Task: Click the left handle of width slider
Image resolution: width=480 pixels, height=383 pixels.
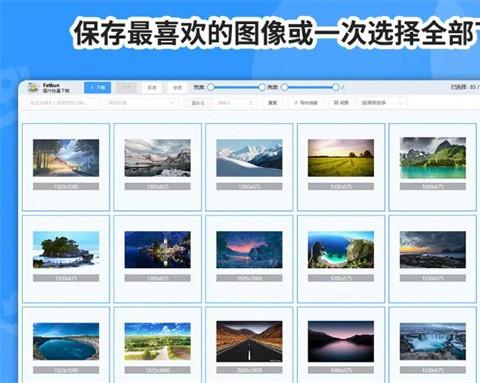Action: [211, 87]
